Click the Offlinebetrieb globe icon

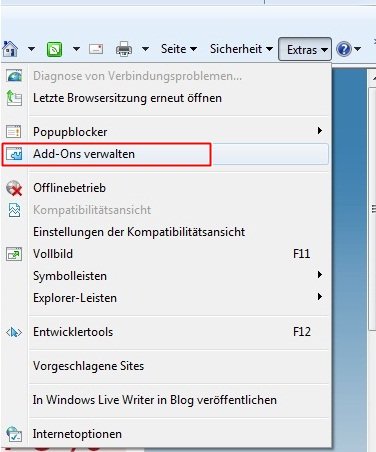(14, 188)
